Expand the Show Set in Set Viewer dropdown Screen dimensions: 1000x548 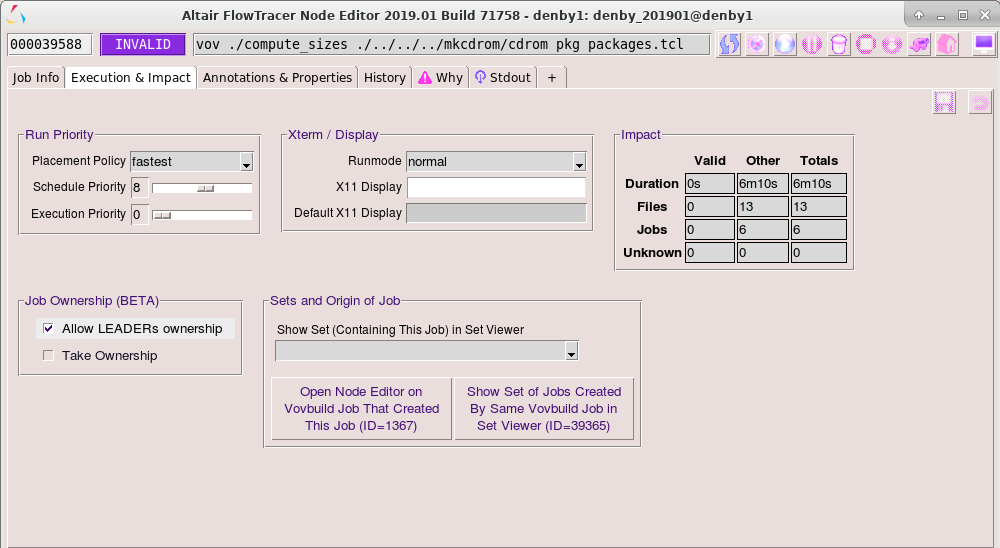pyautogui.click(x=571, y=352)
